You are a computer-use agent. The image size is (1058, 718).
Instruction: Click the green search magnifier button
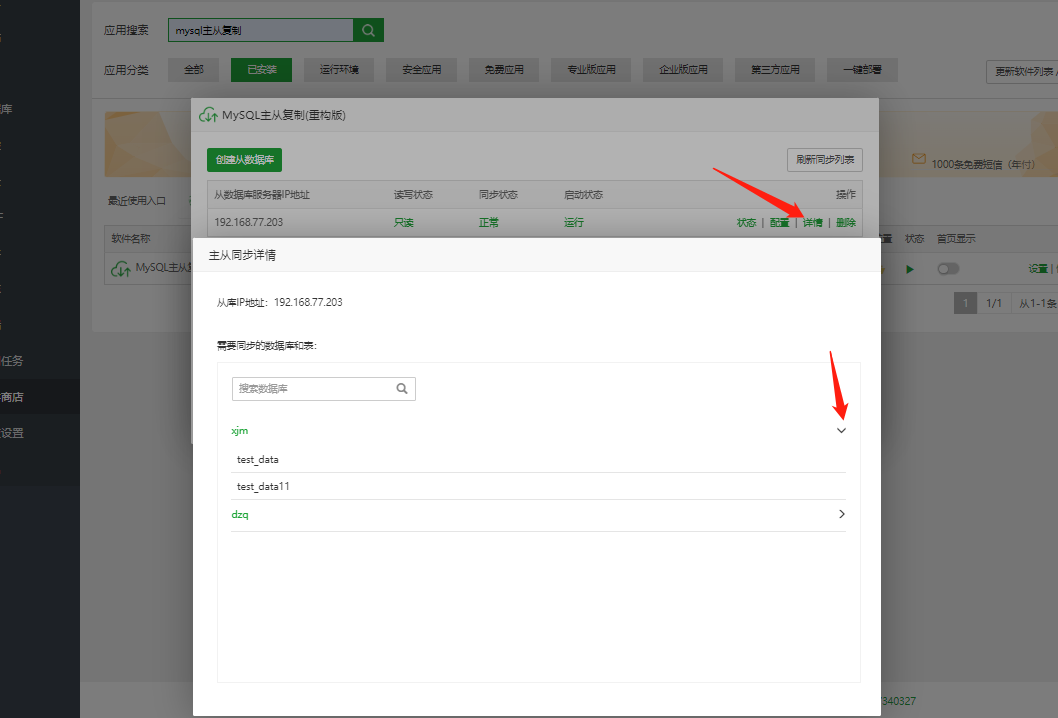click(x=368, y=30)
